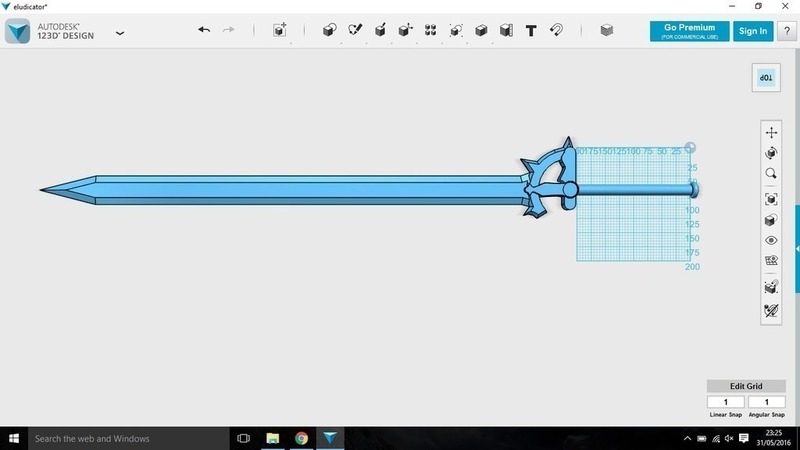Toggle grid visibility icon

pos(771,261)
